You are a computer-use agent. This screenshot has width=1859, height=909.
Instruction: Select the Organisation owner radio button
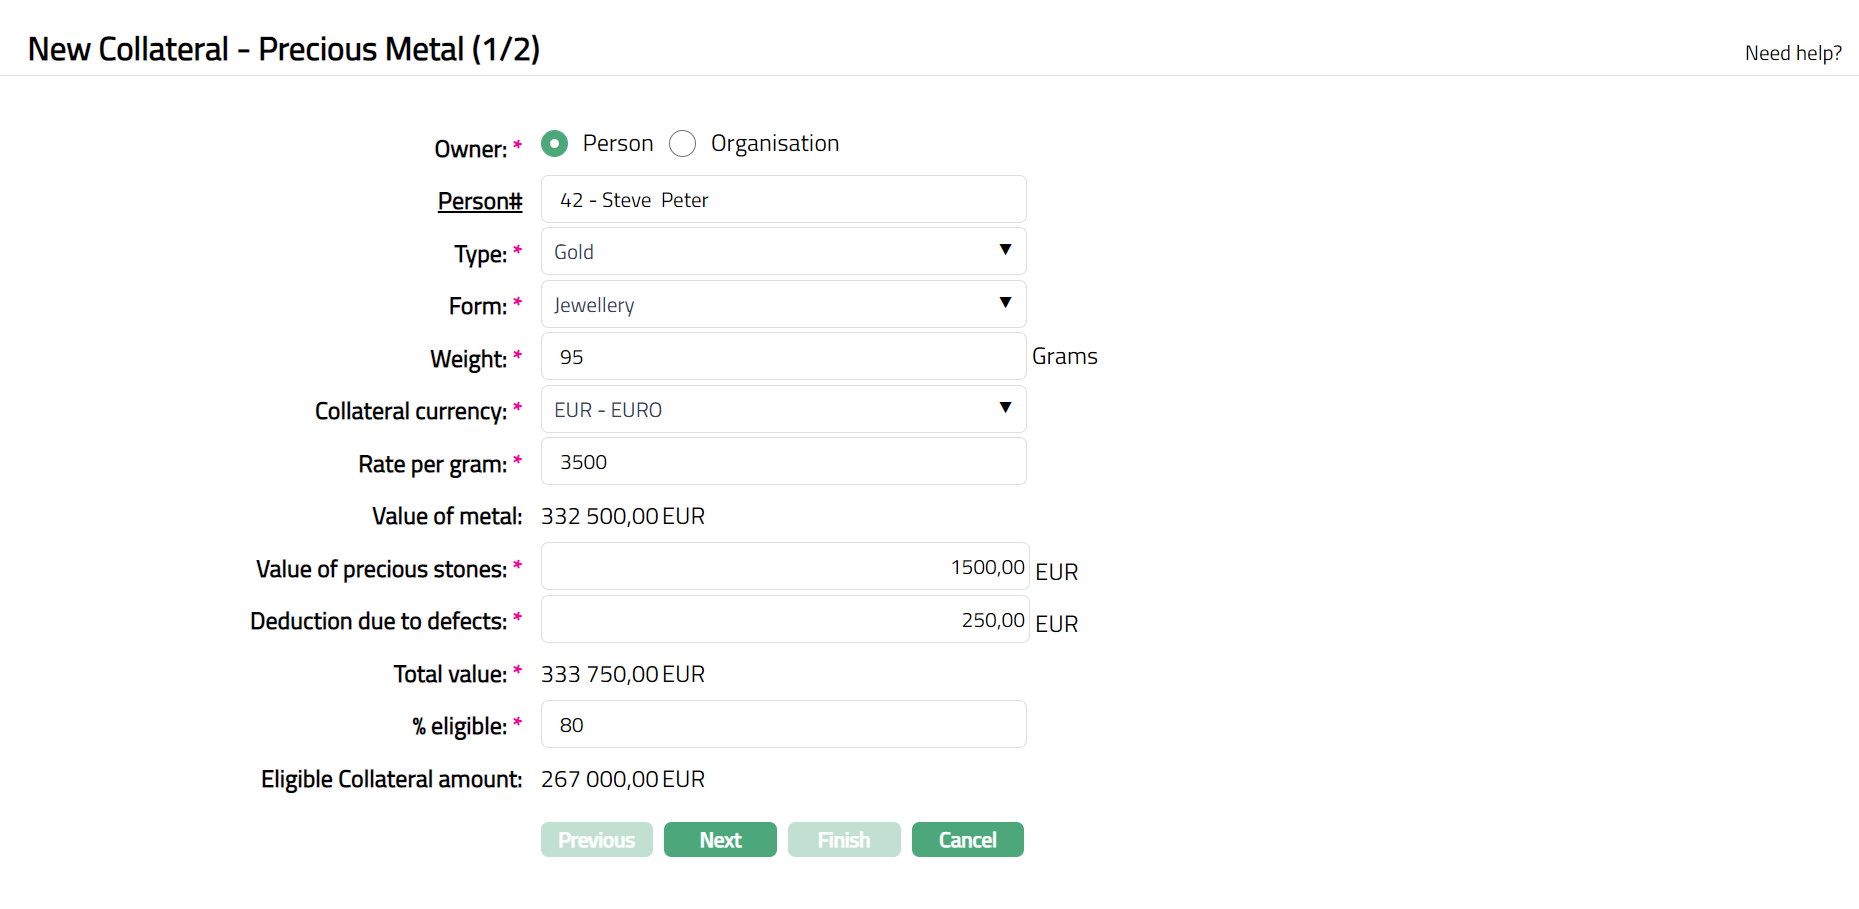(x=682, y=144)
